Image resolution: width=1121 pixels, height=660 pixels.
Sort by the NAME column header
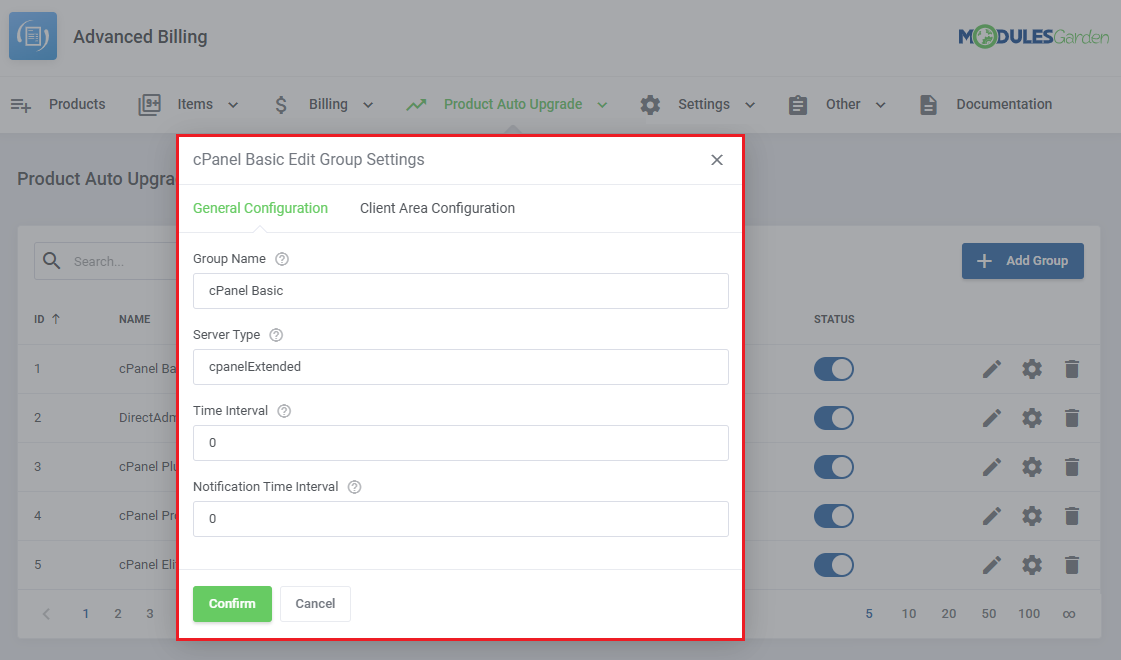134,319
